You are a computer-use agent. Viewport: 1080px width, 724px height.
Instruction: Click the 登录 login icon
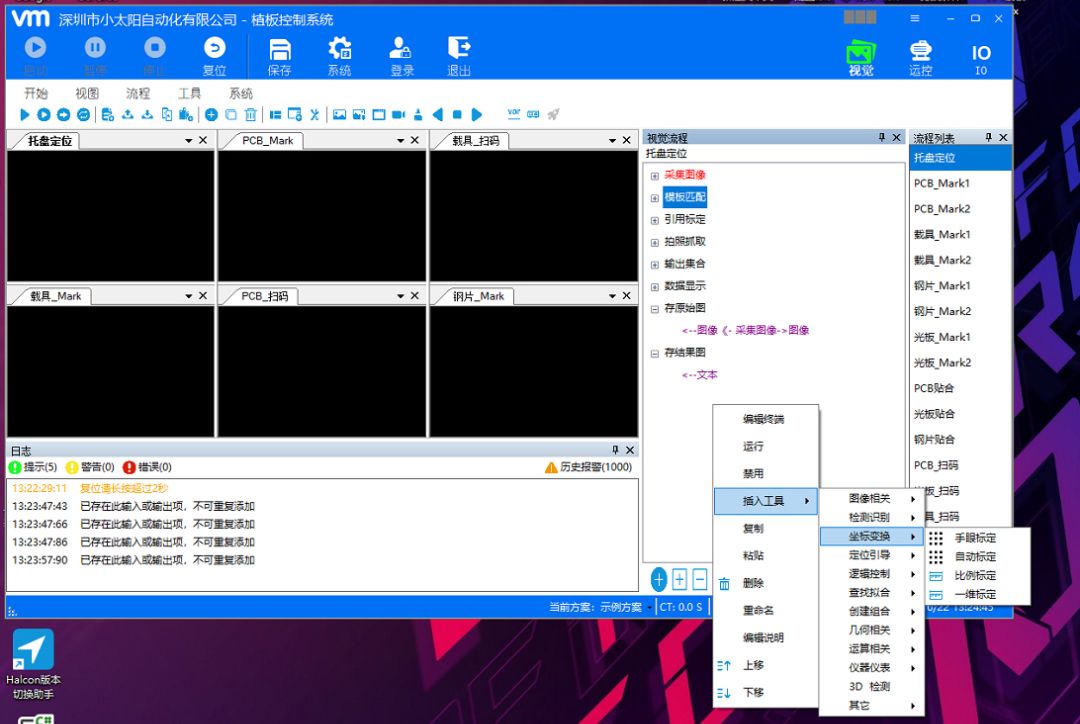[400, 48]
